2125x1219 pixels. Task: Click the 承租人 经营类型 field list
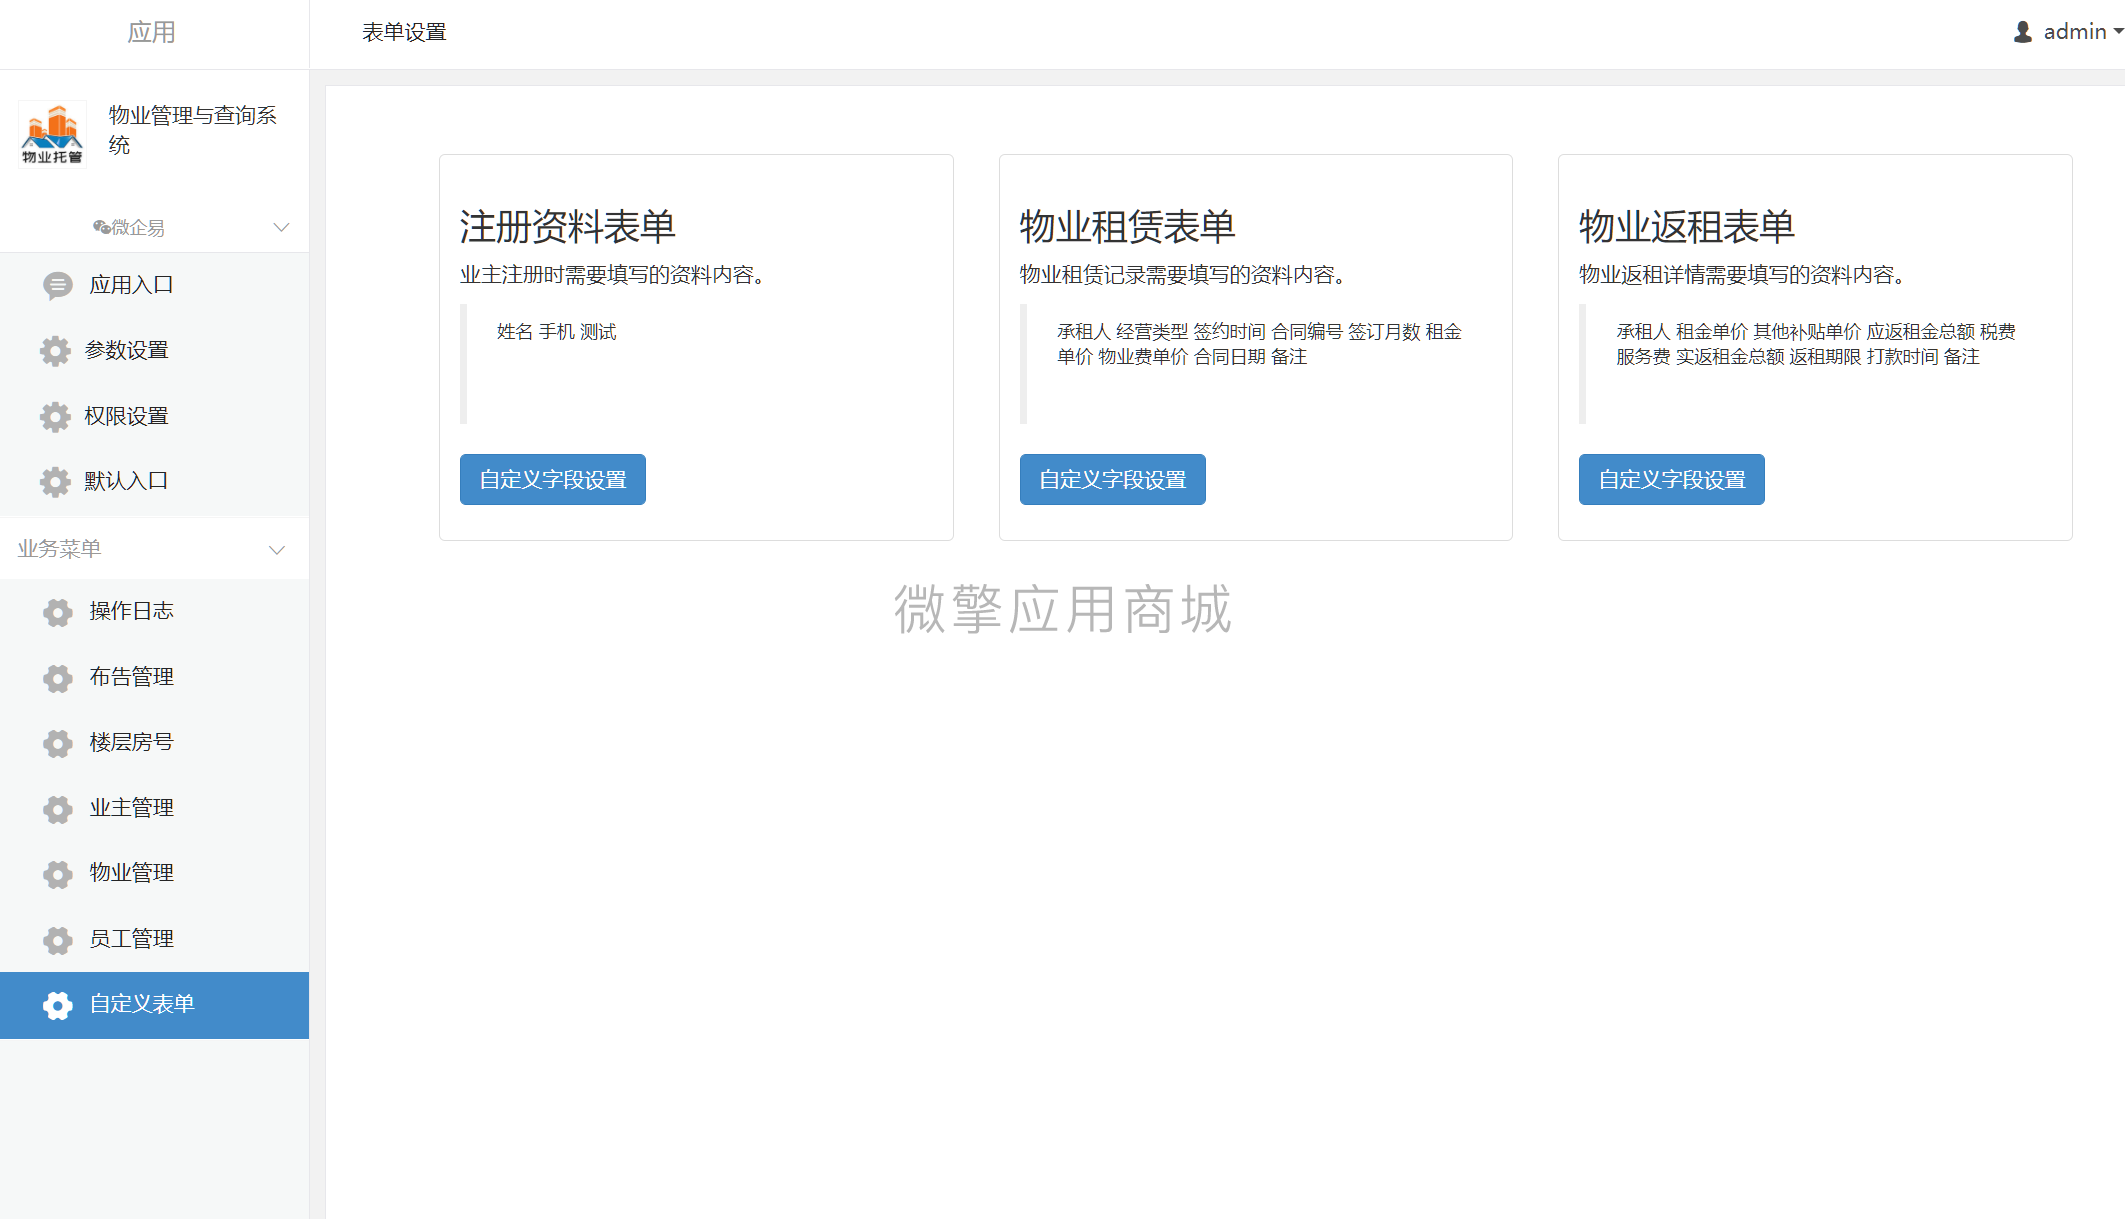1260,344
